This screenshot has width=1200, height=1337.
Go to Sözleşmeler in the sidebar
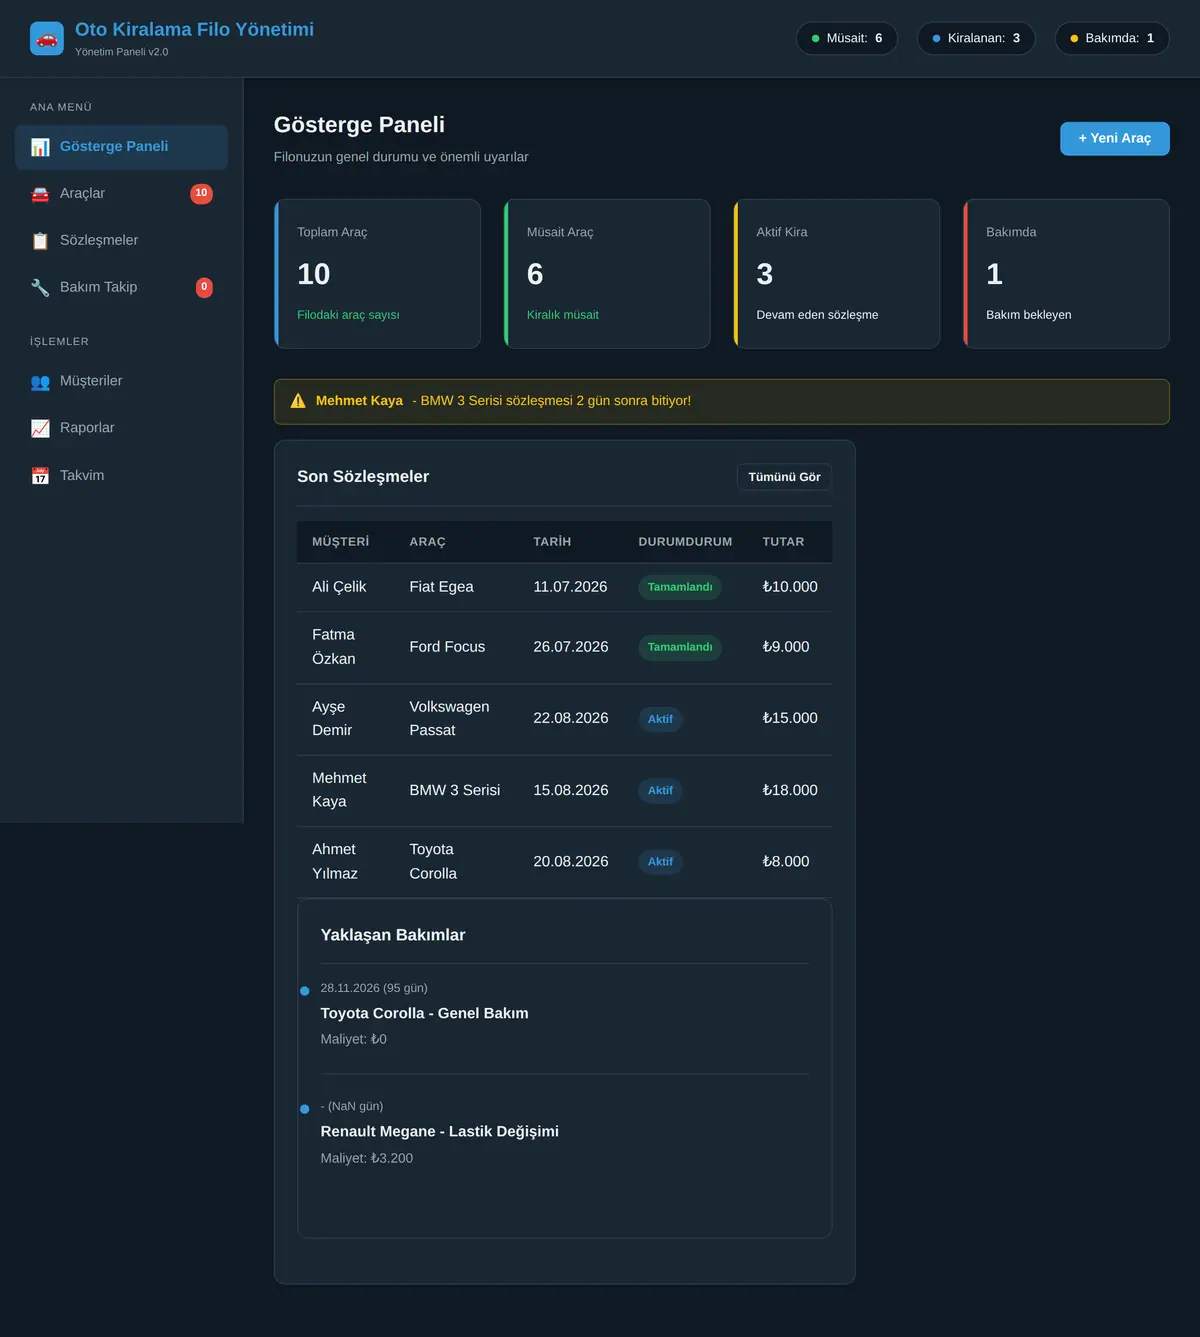pos(121,241)
